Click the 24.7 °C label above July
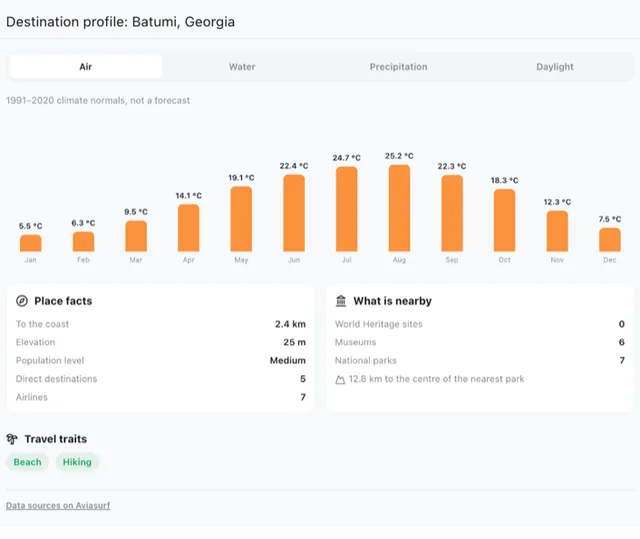The width and height of the screenshot is (640, 539). click(x=347, y=157)
